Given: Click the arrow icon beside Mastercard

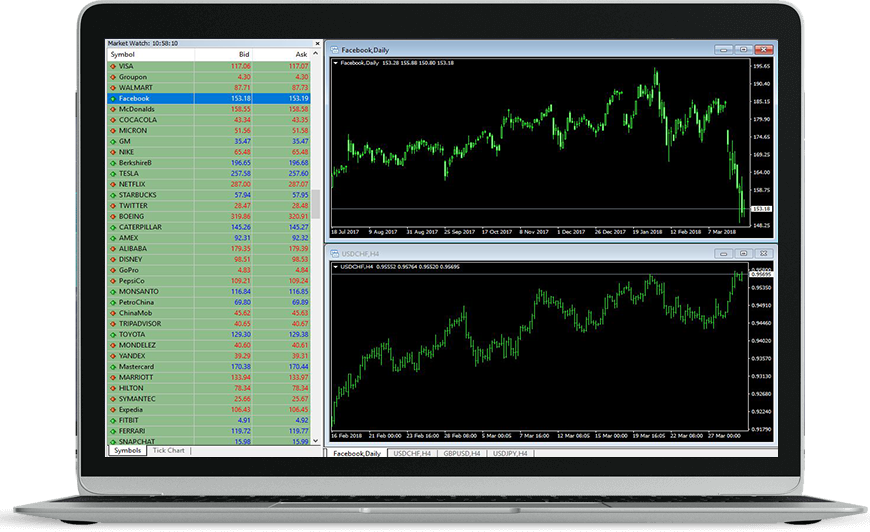Looking at the screenshot, I should pyautogui.click(x=113, y=367).
